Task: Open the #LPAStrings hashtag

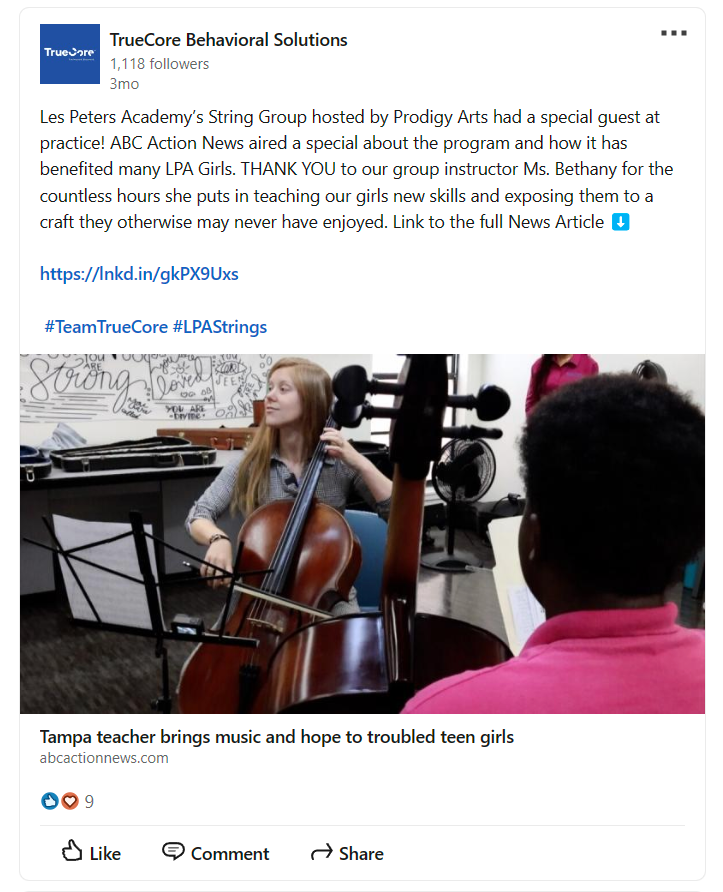Action: pyautogui.click(x=220, y=327)
